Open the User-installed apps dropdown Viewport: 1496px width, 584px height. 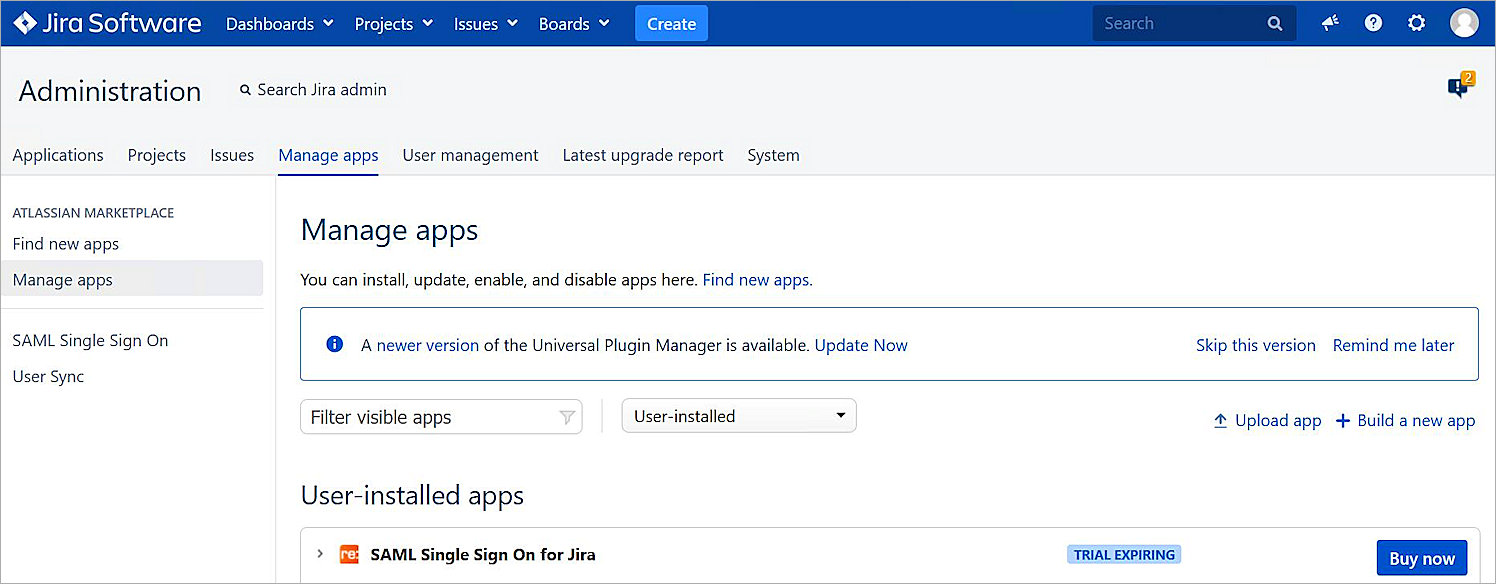click(738, 415)
